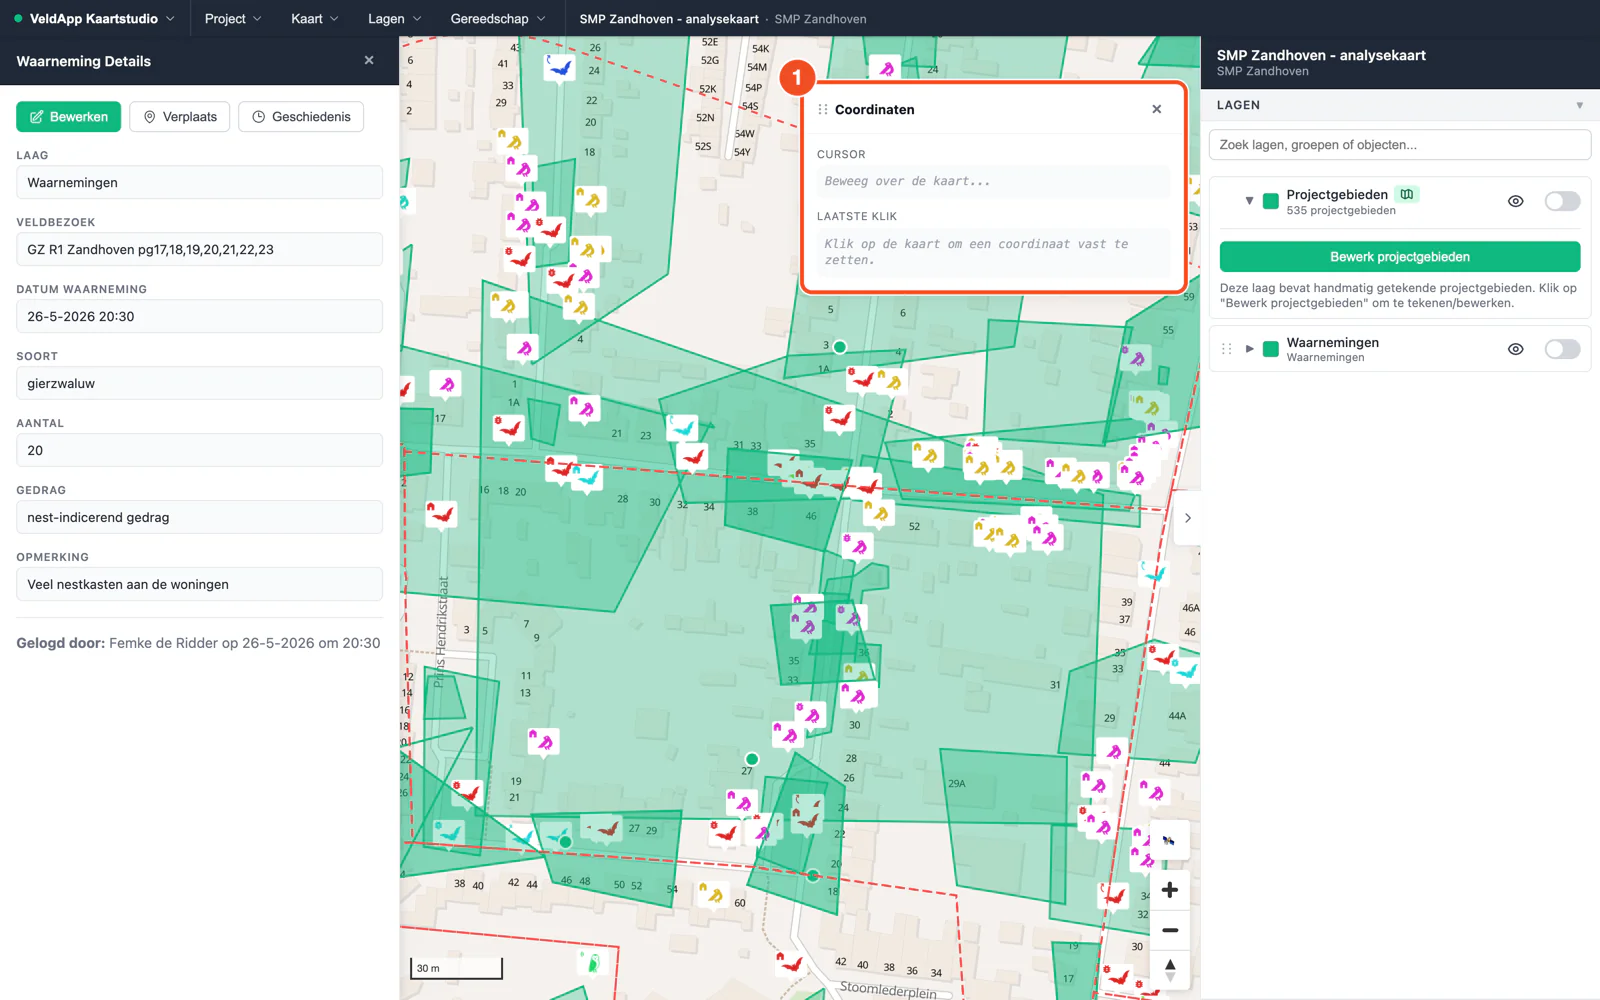Select the blue bird marker at top of map
Screen dimensions: 1600x1000
click(560, 68)
